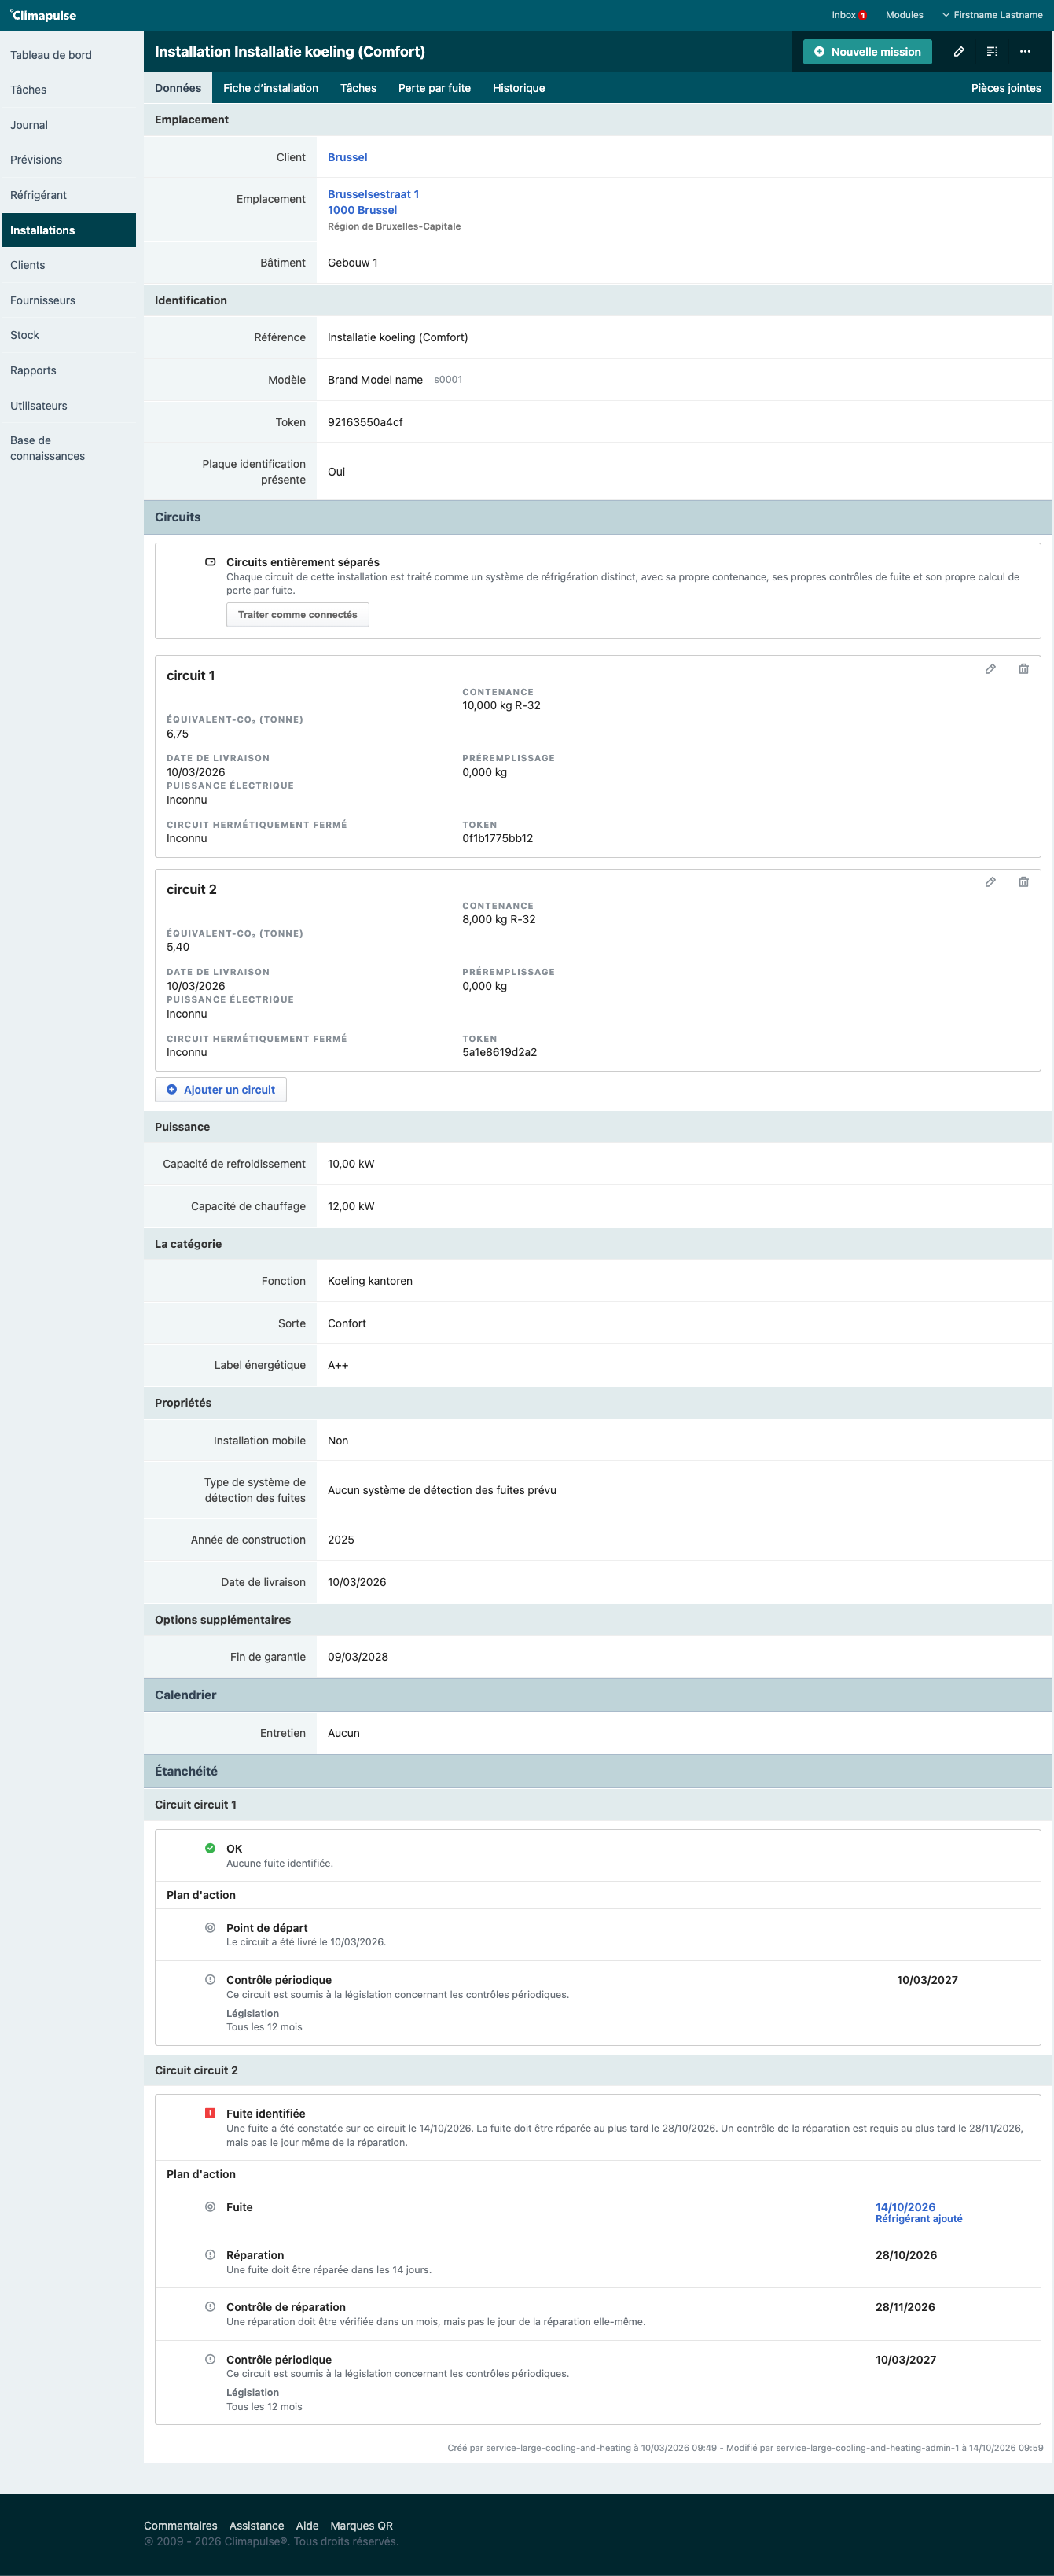Open the list view icon in header
1054x2576 pixels.
992,52
